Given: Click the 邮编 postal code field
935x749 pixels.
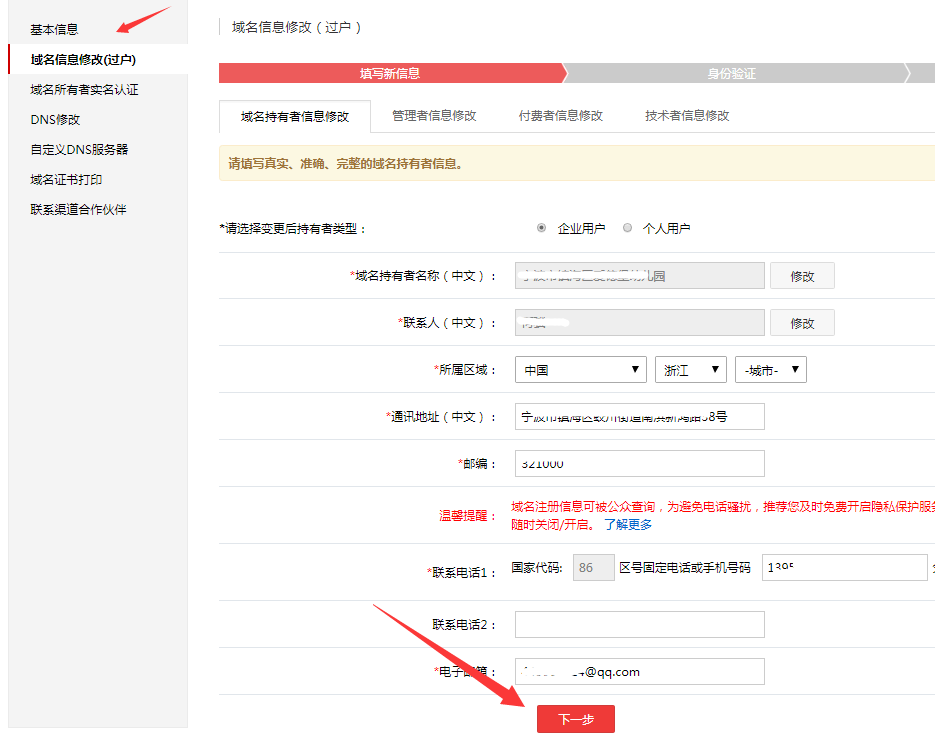Looking at the screenshot, I should [x=639, y=464].
